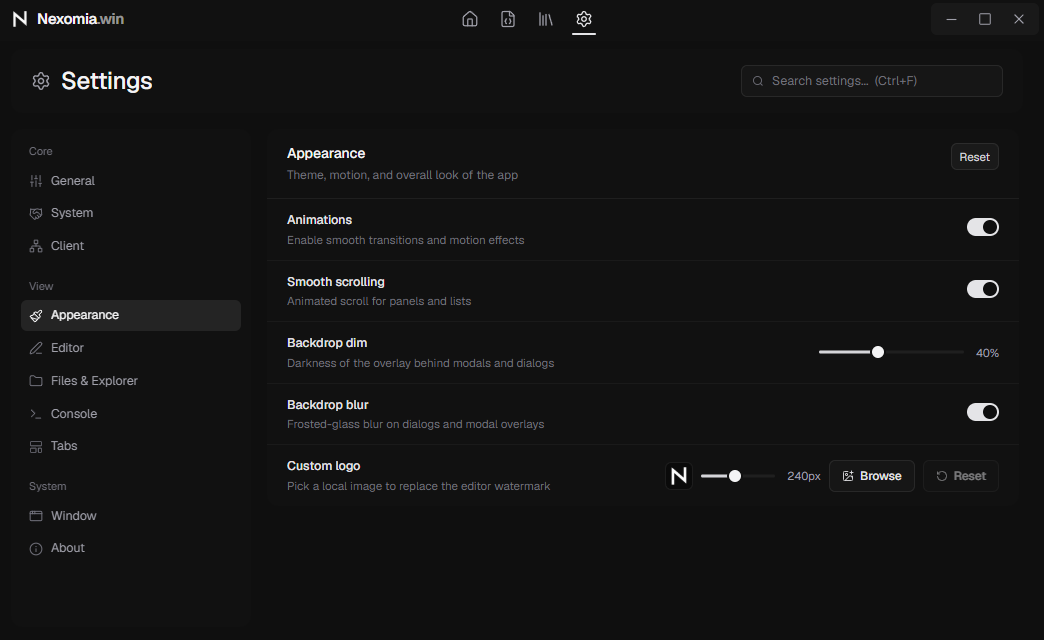Maximize the Nexomia window
Image resolution: width=1044 pixels, height=640 pixels.
[985, 19]
